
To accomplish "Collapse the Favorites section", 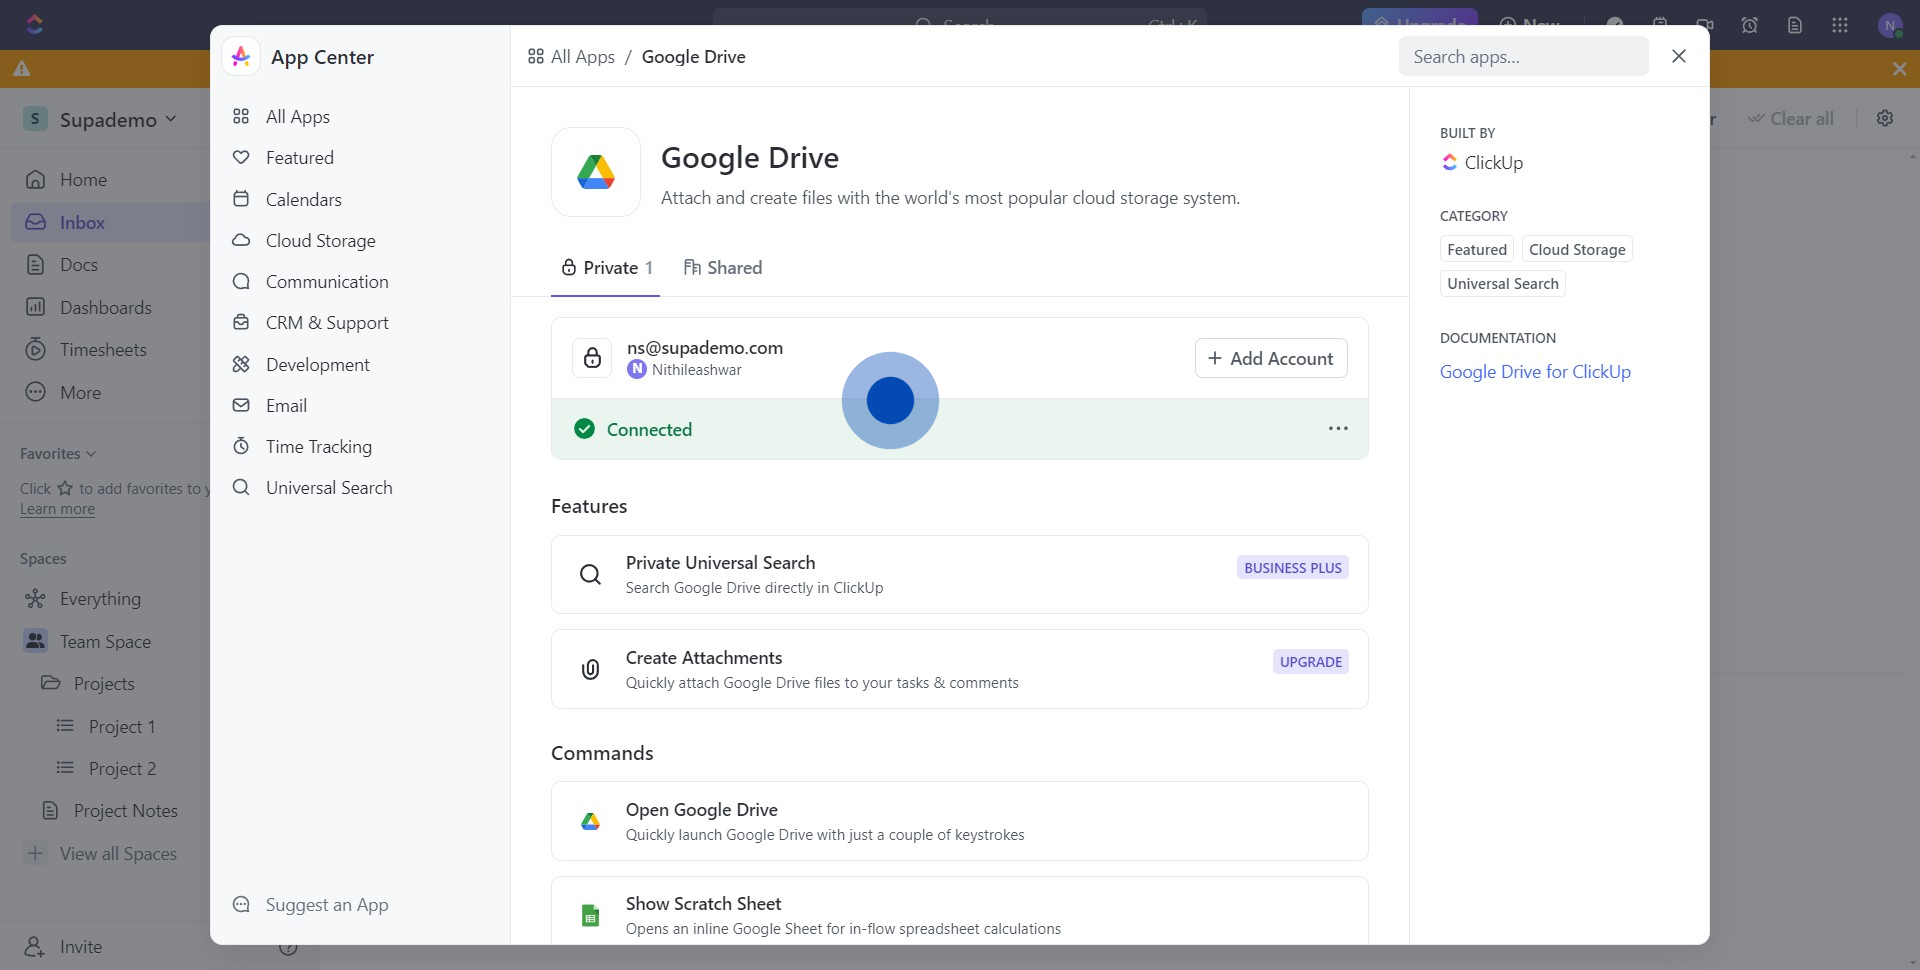I will point(58,454).
